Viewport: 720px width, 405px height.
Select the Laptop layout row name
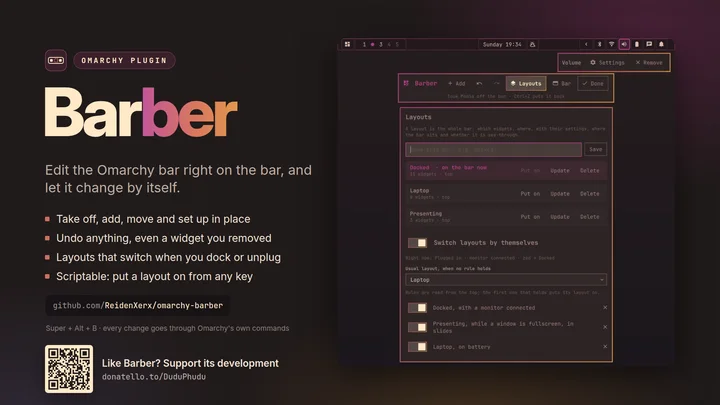pos(419,191)
